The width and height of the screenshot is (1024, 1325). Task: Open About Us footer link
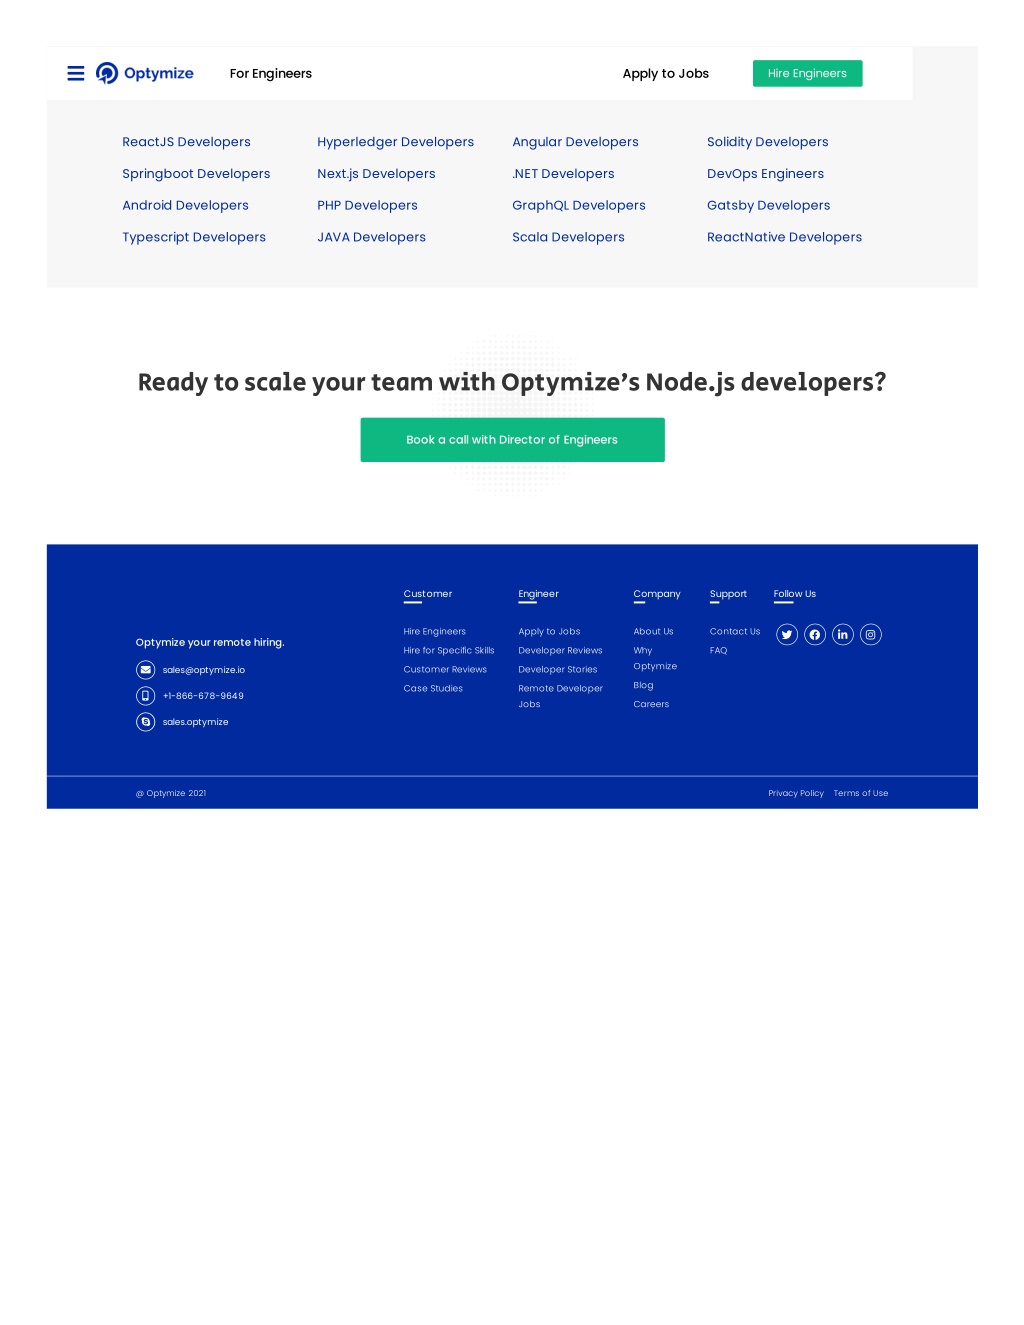(x=654, y=632)
